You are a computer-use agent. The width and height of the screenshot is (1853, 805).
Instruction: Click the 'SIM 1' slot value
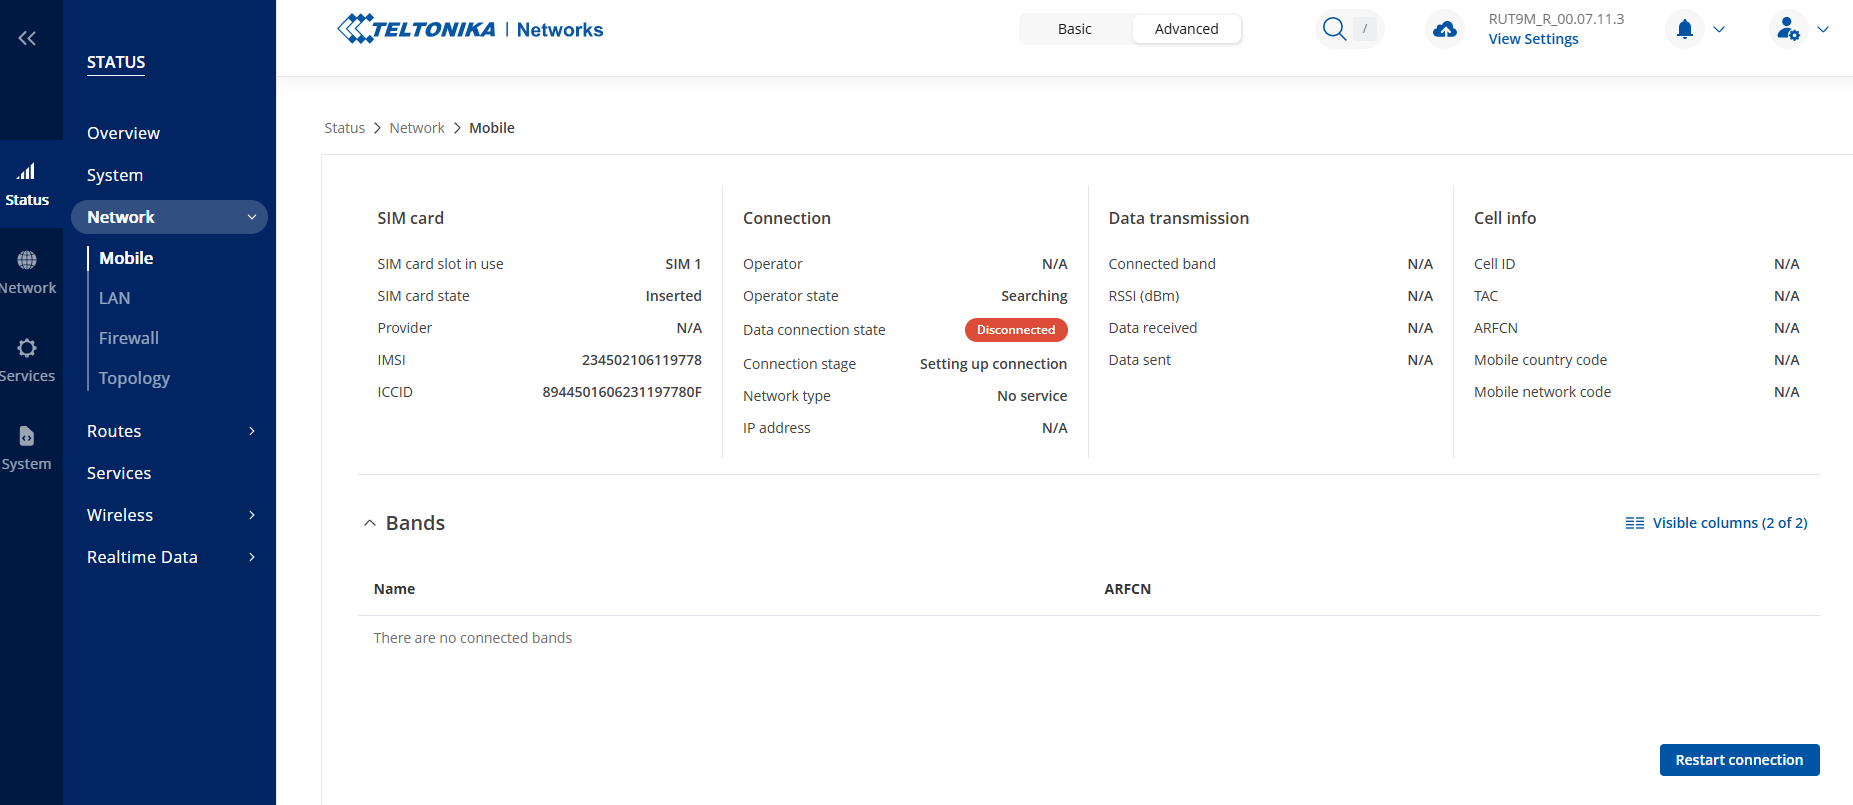coord(683,264)
